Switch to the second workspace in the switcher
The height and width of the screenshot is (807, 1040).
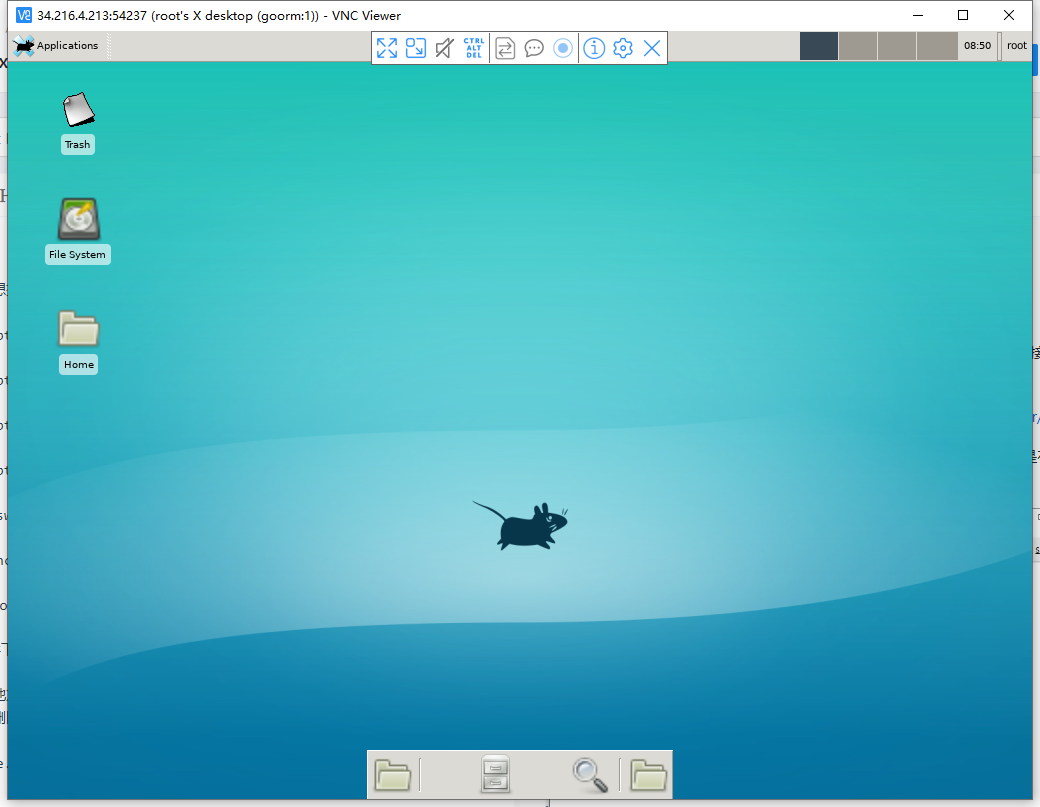[858, 46]
